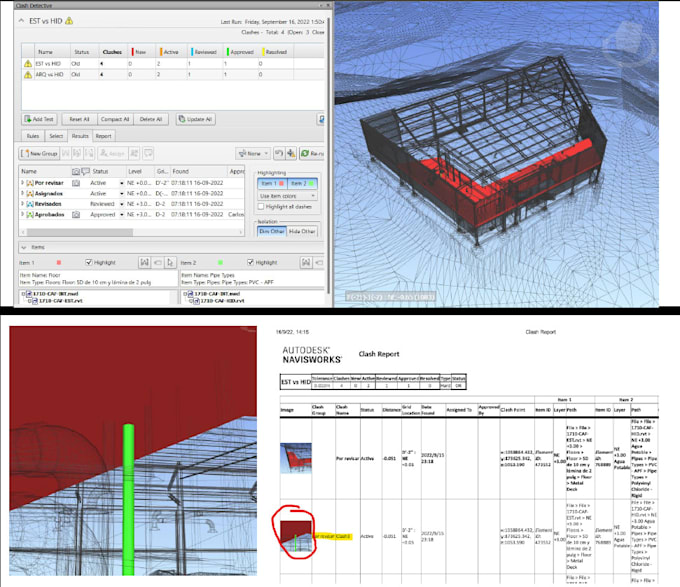This screenshot has width=680, height=587.
Task: Switch to the Select tab
Action: [x=56, y=136]
